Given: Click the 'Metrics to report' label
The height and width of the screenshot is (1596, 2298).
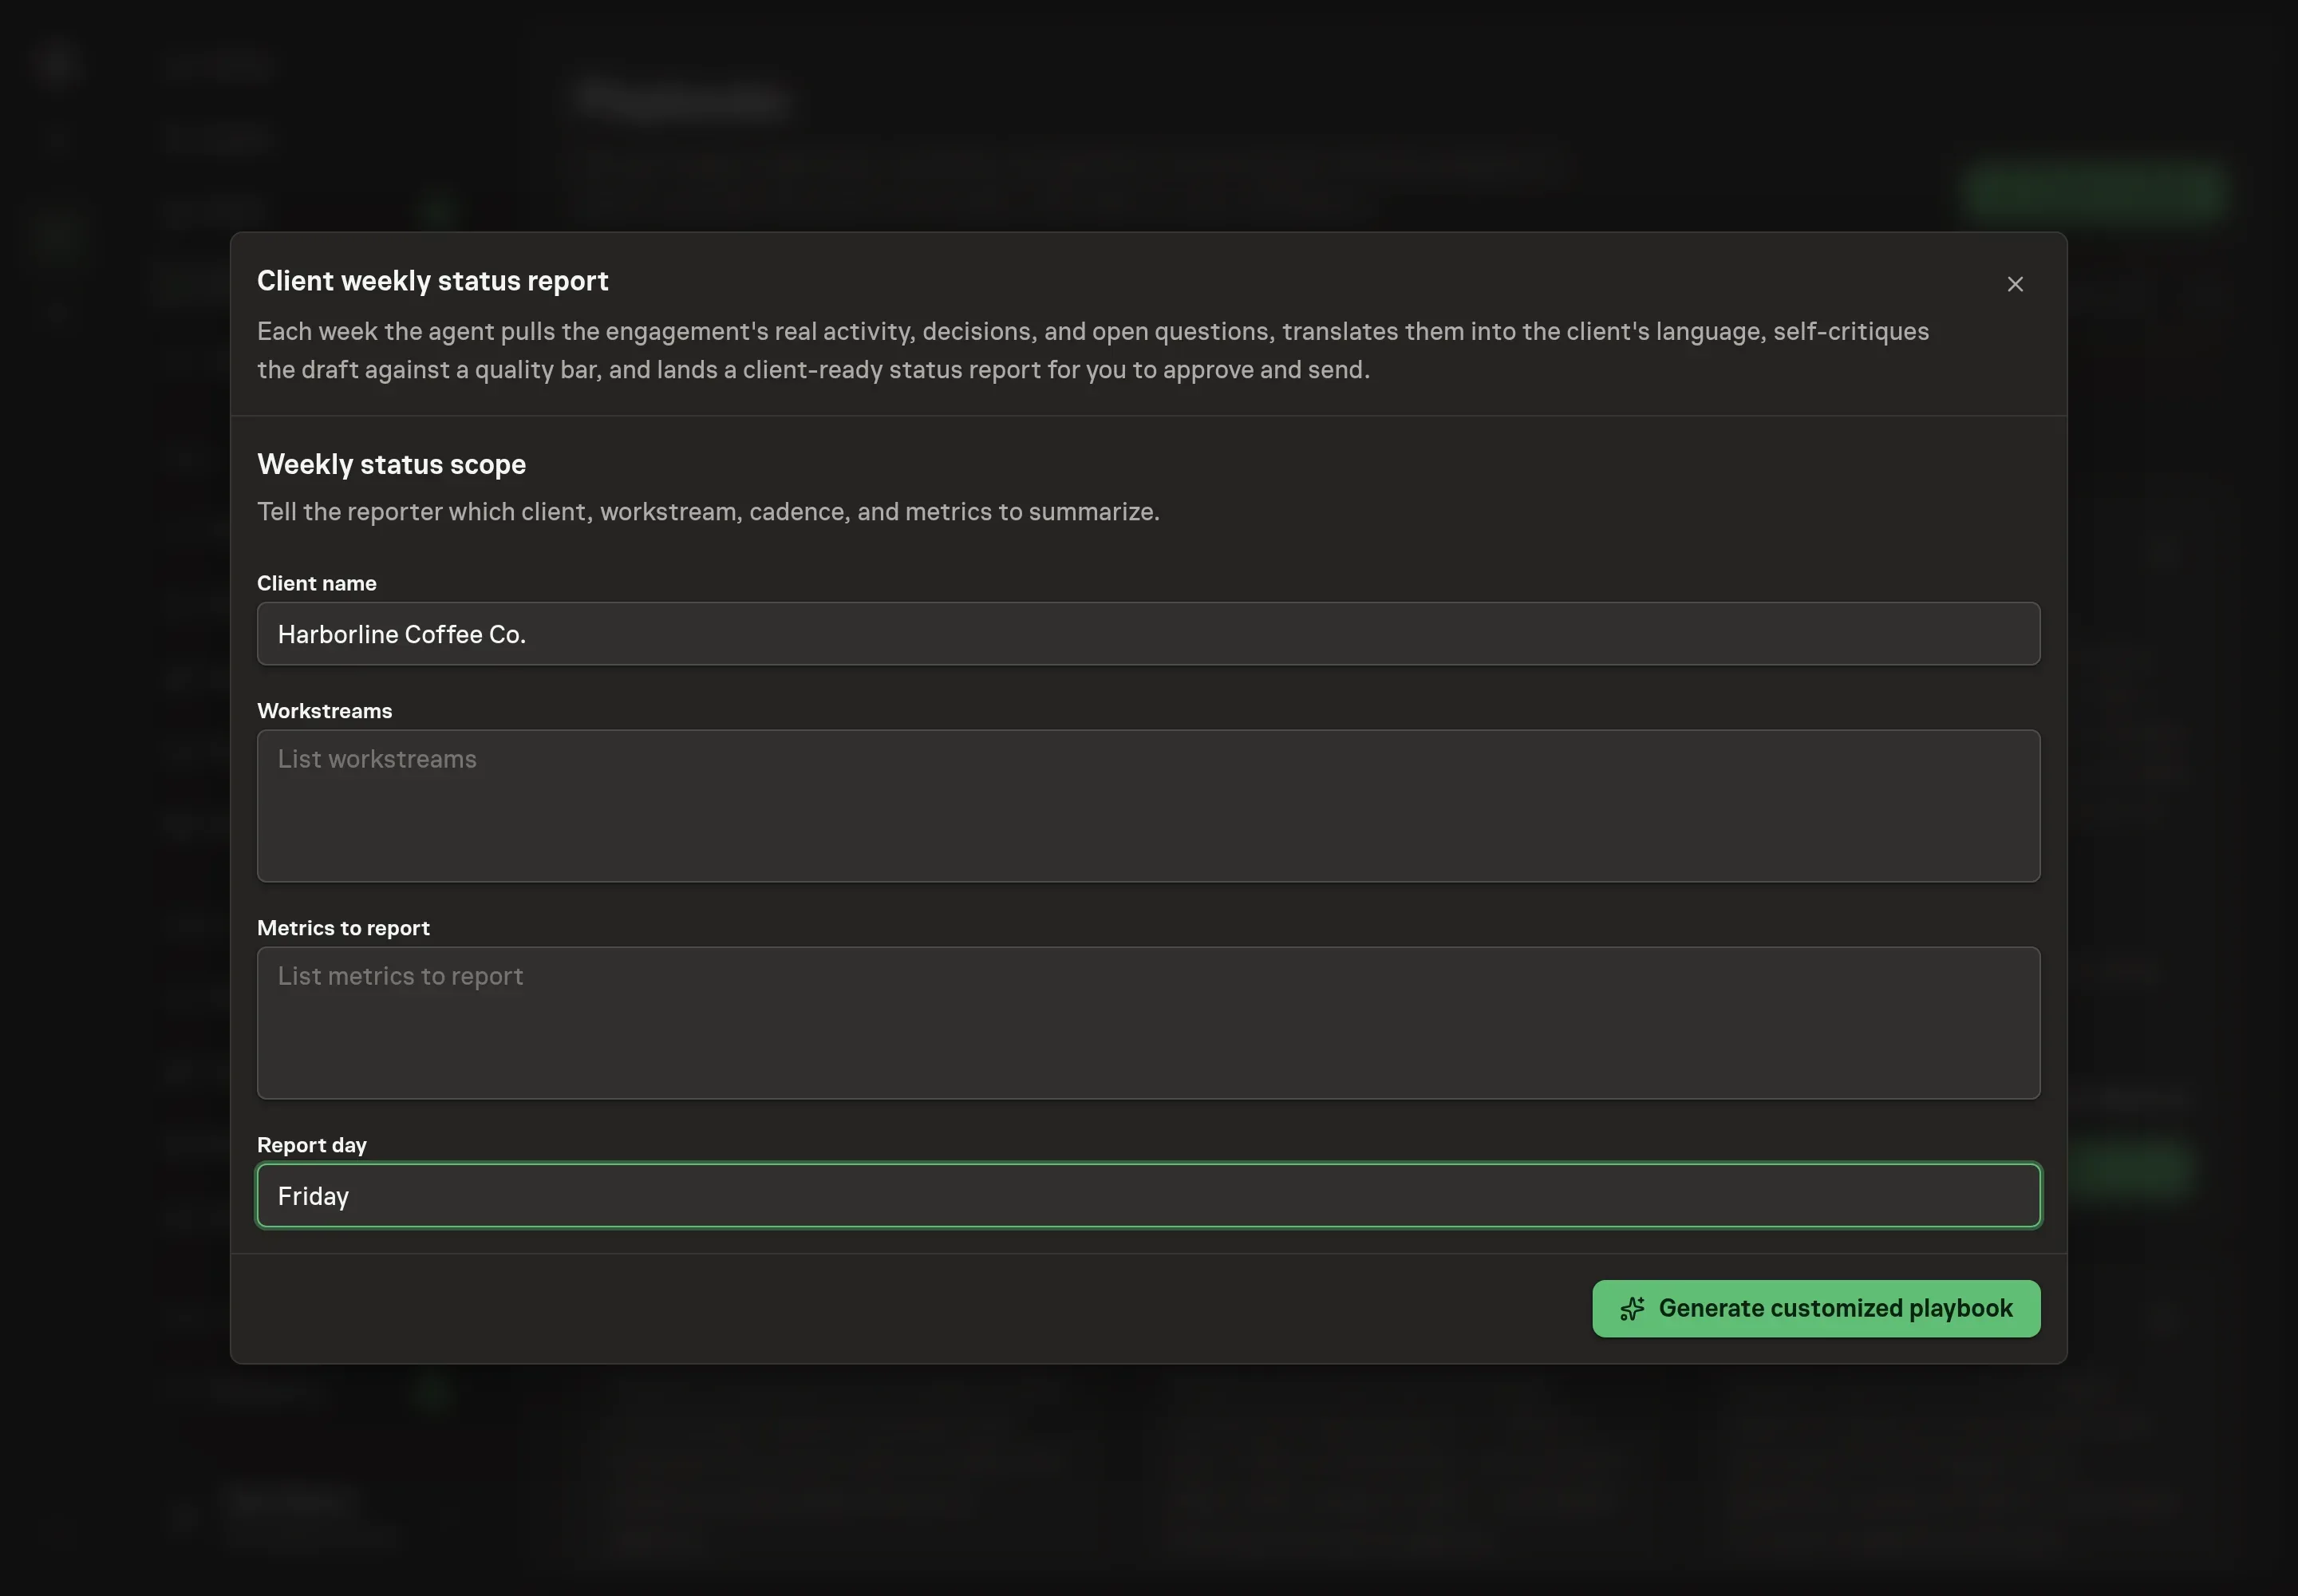Looking at the screenshot, I should (x=343, y=928).
